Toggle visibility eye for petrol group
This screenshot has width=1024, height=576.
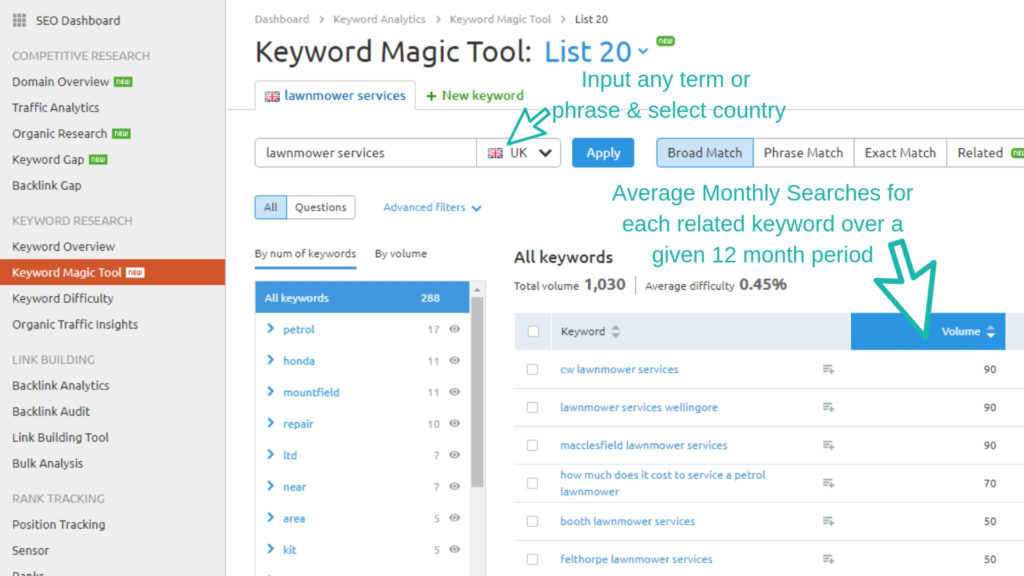pos(455,329)
